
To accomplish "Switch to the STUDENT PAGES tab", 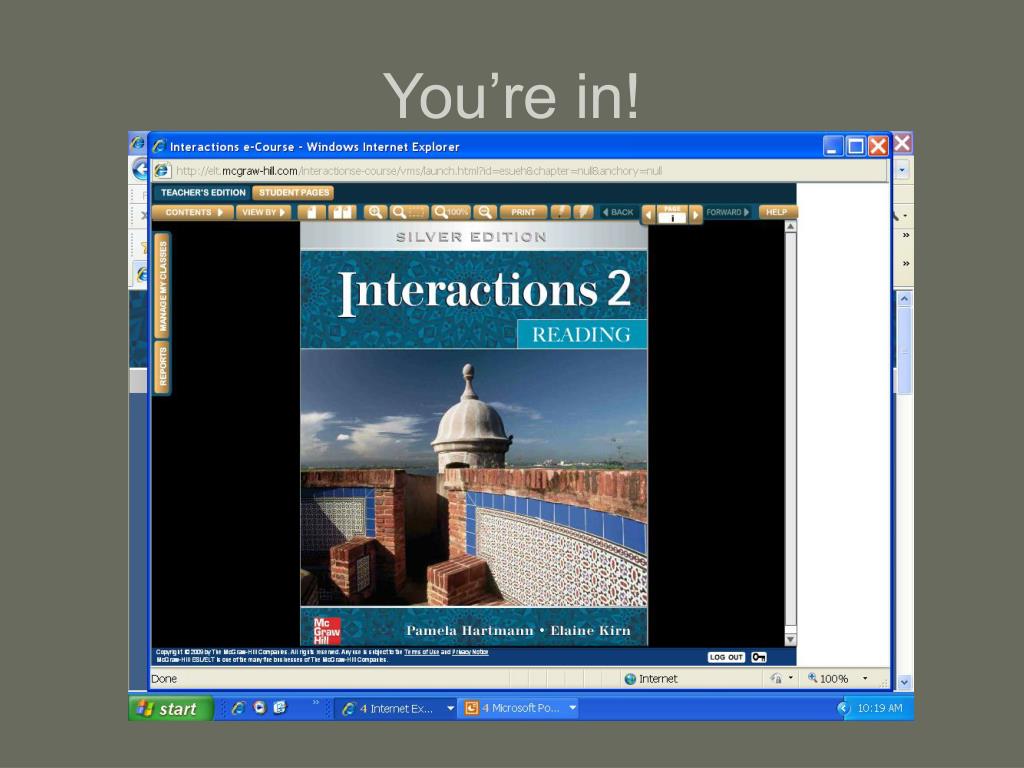I will 294,193.
